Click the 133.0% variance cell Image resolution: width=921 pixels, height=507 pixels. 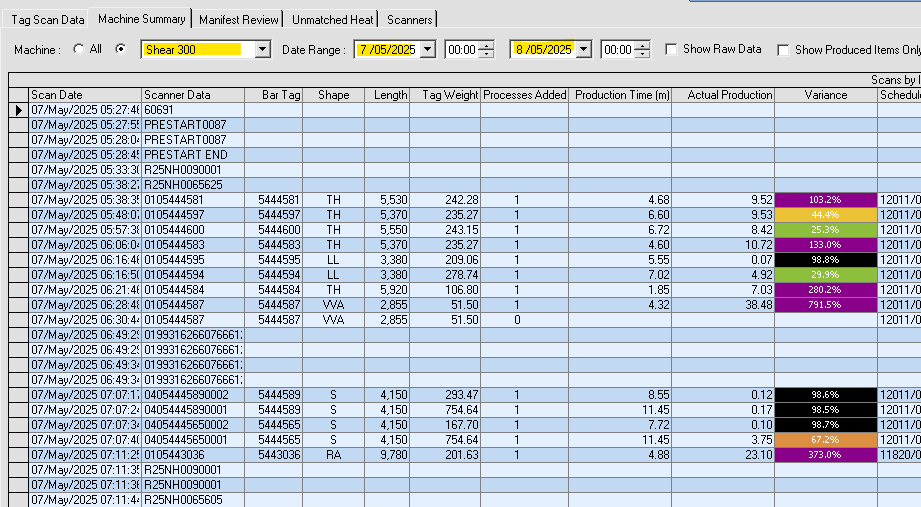(826, 245)
